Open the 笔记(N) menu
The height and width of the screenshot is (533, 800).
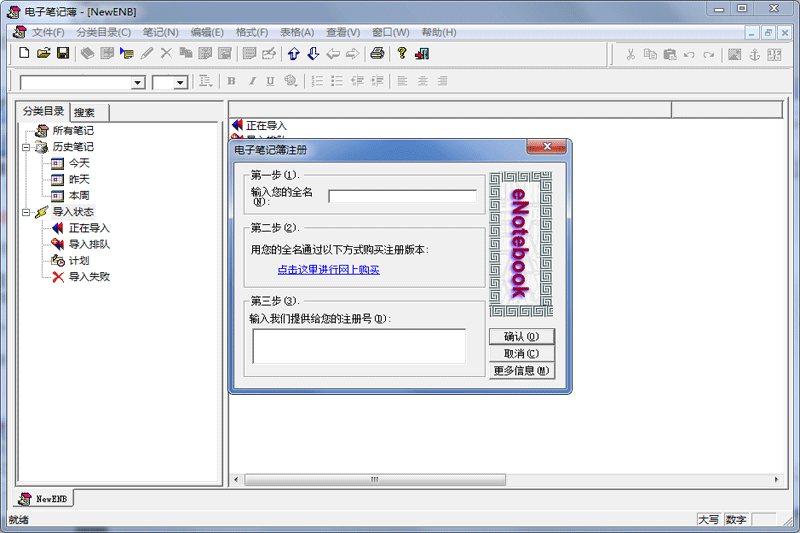tap(161, 33)
